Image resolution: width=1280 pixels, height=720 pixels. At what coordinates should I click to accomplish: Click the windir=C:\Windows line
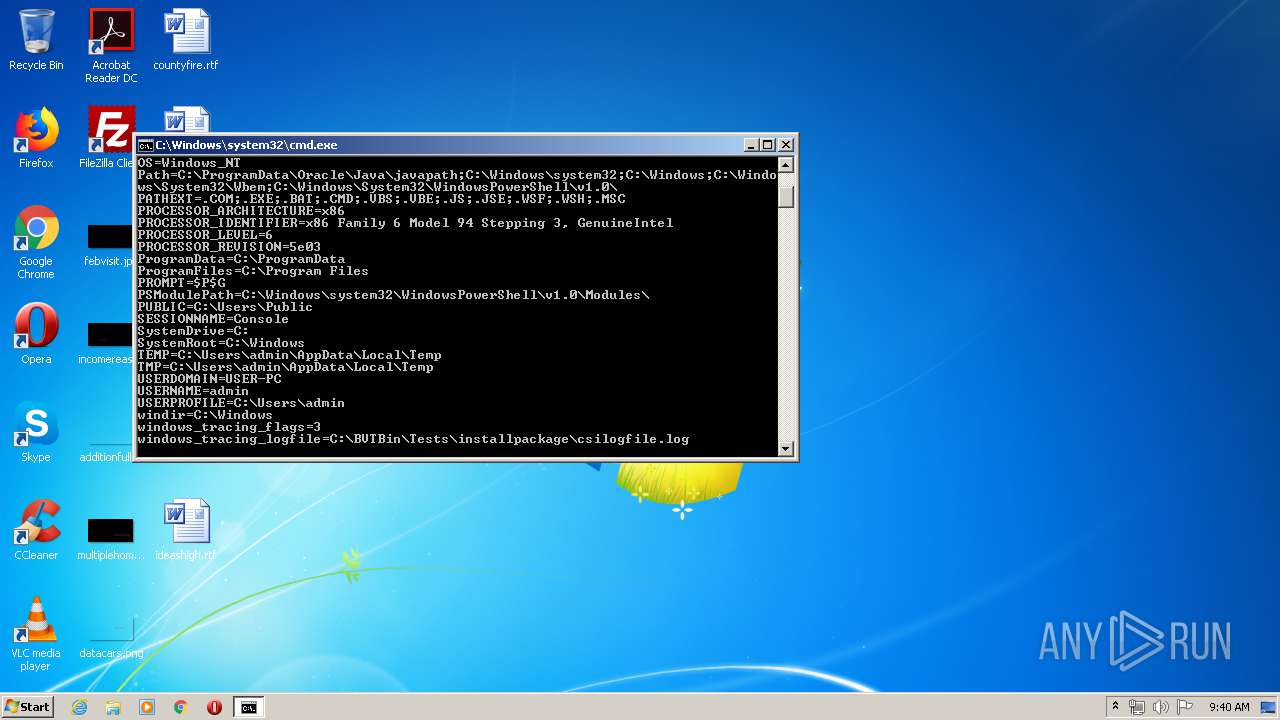point(205,415)
